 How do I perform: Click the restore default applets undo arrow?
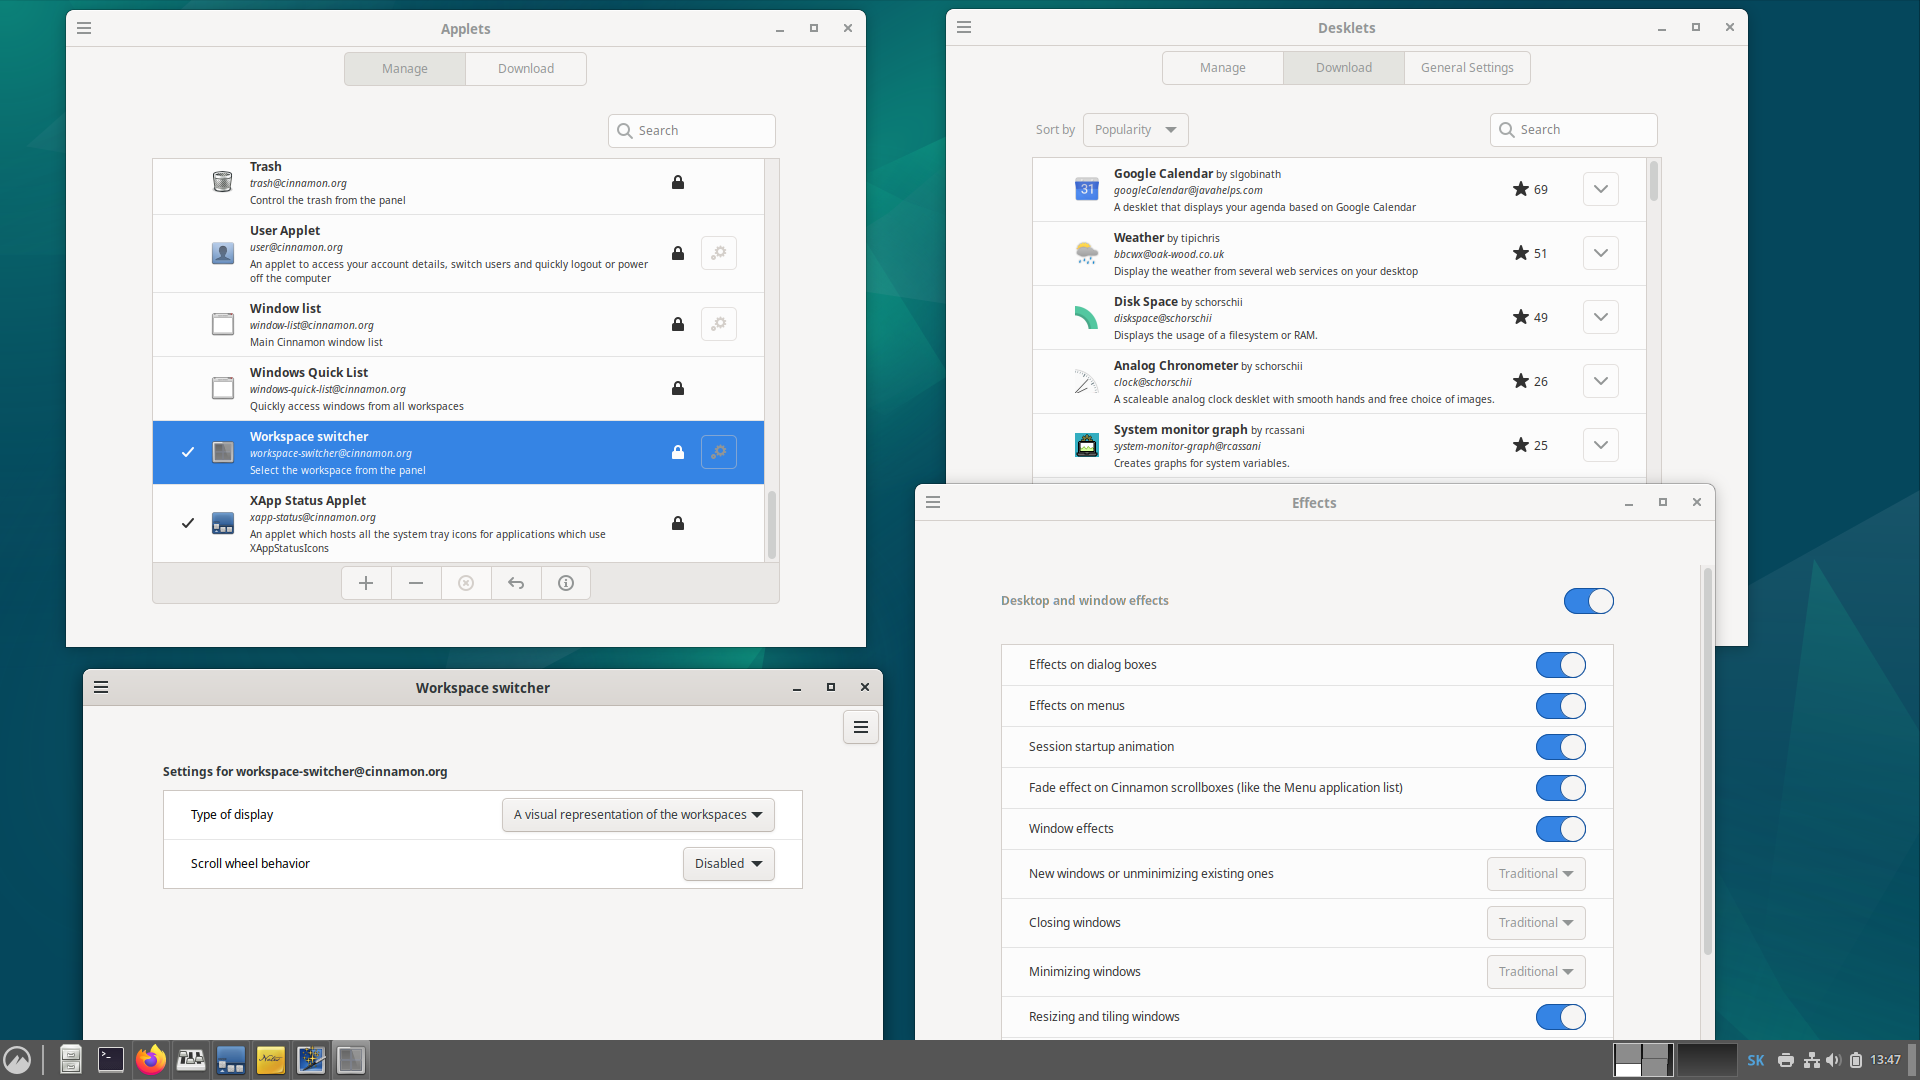click(516, 583)
